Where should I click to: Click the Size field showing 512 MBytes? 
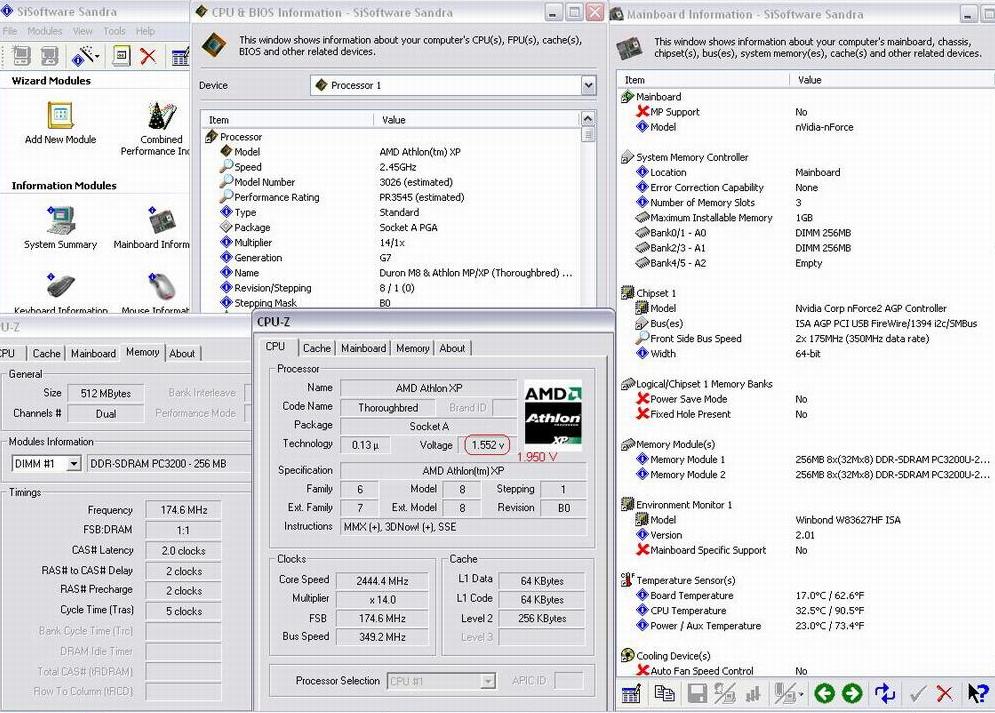click(x=105, y=393)
